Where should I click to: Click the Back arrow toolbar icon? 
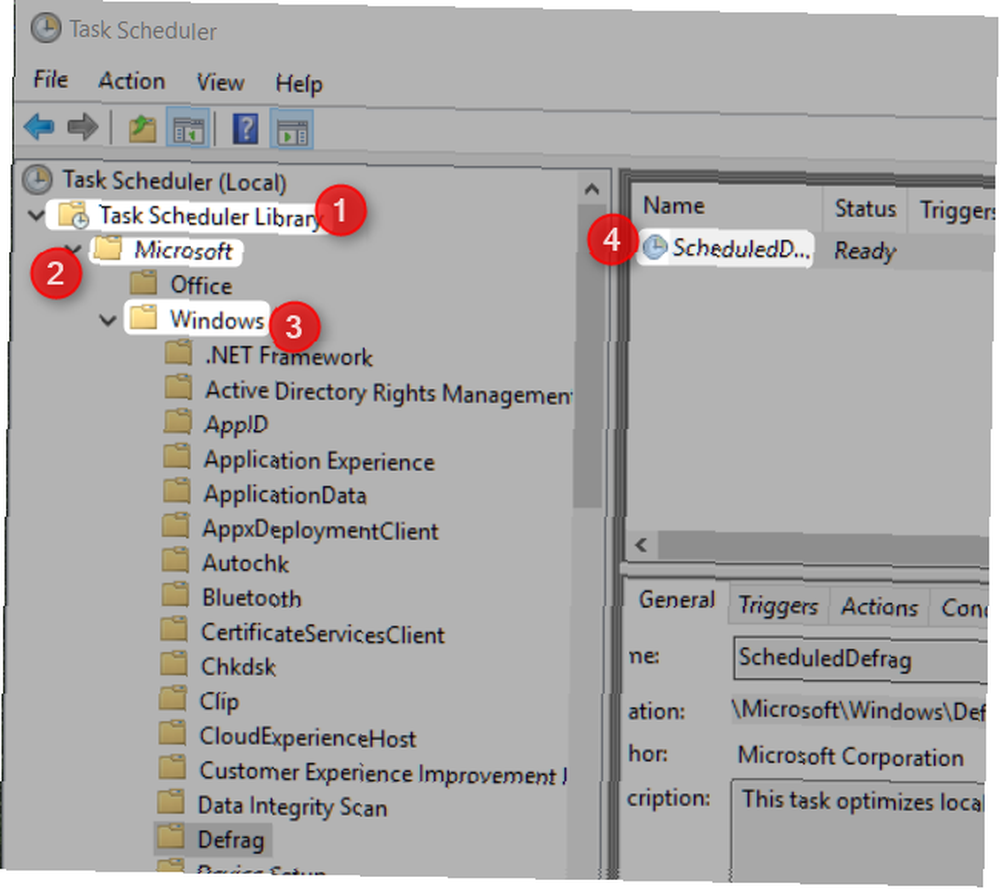(39, 126)
